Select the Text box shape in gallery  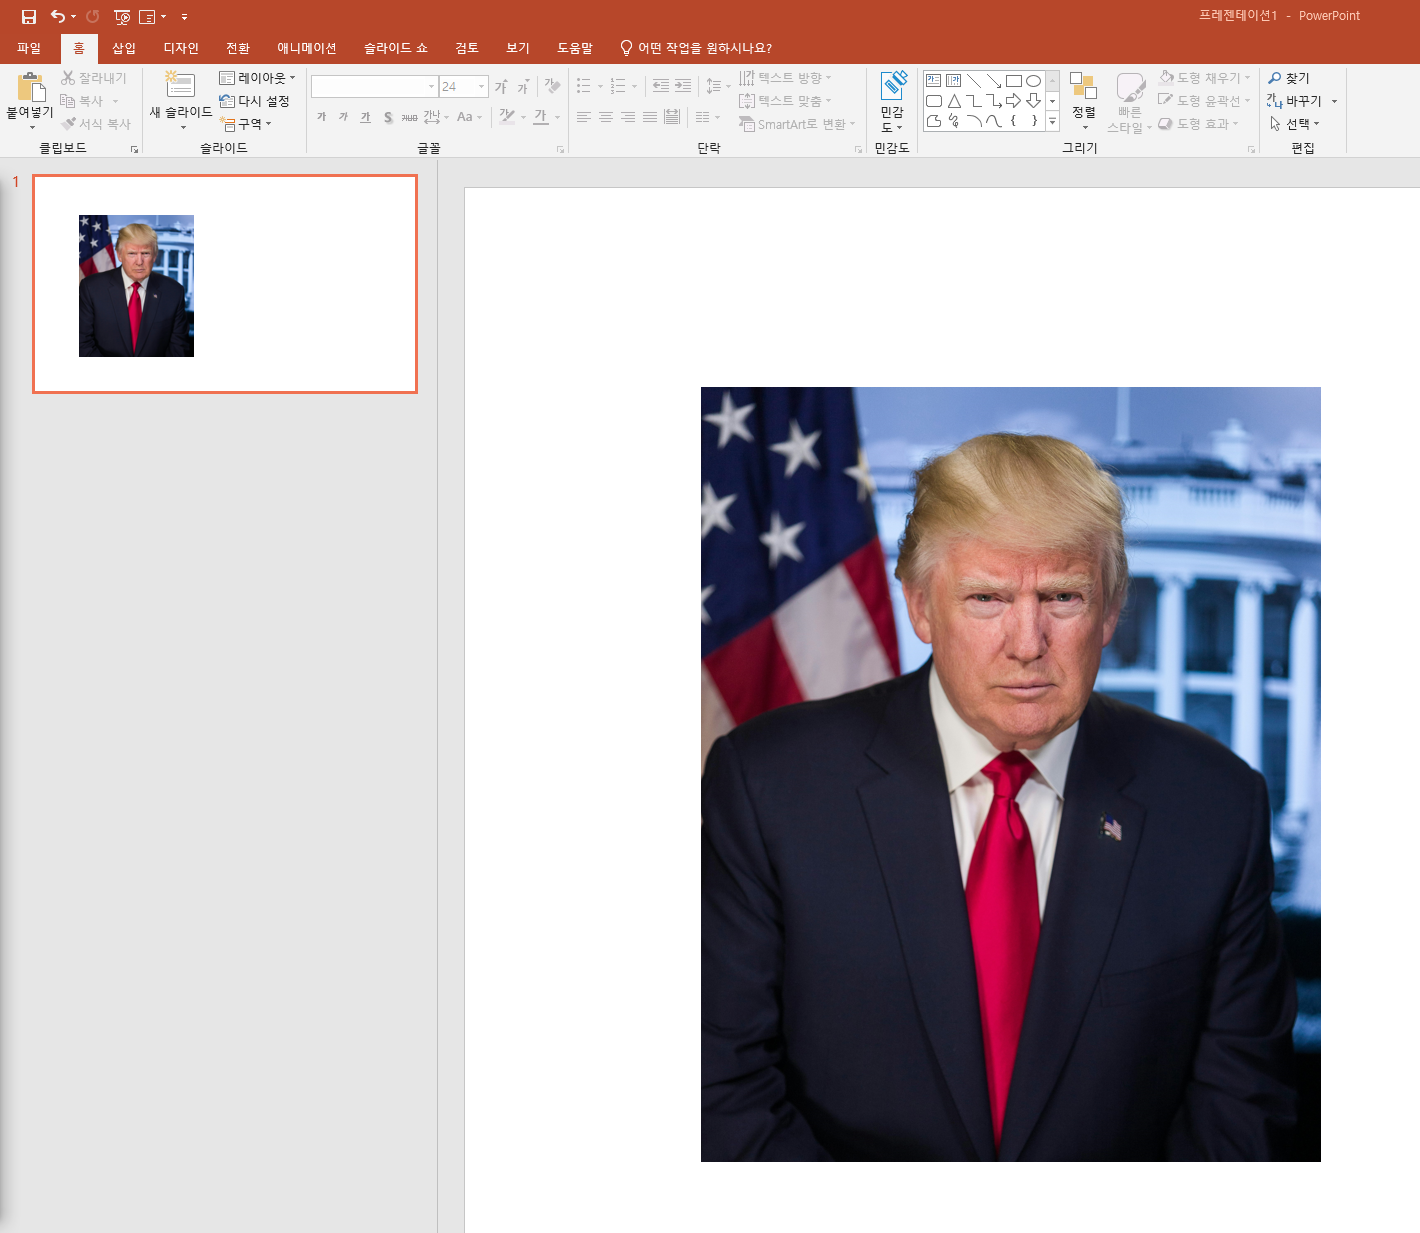[933, 81]
